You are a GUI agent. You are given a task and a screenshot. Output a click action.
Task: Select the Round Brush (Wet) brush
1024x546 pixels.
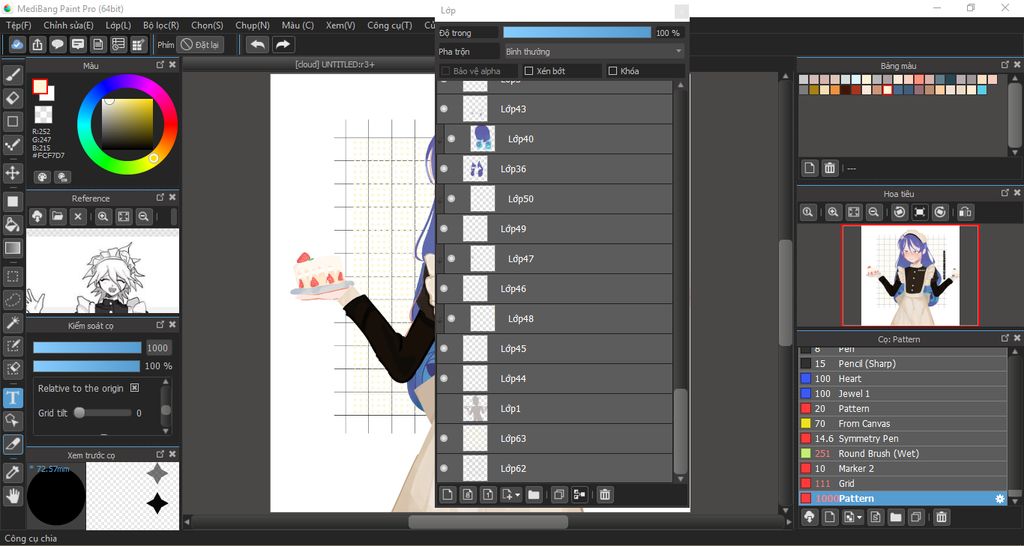coord(903,454)
